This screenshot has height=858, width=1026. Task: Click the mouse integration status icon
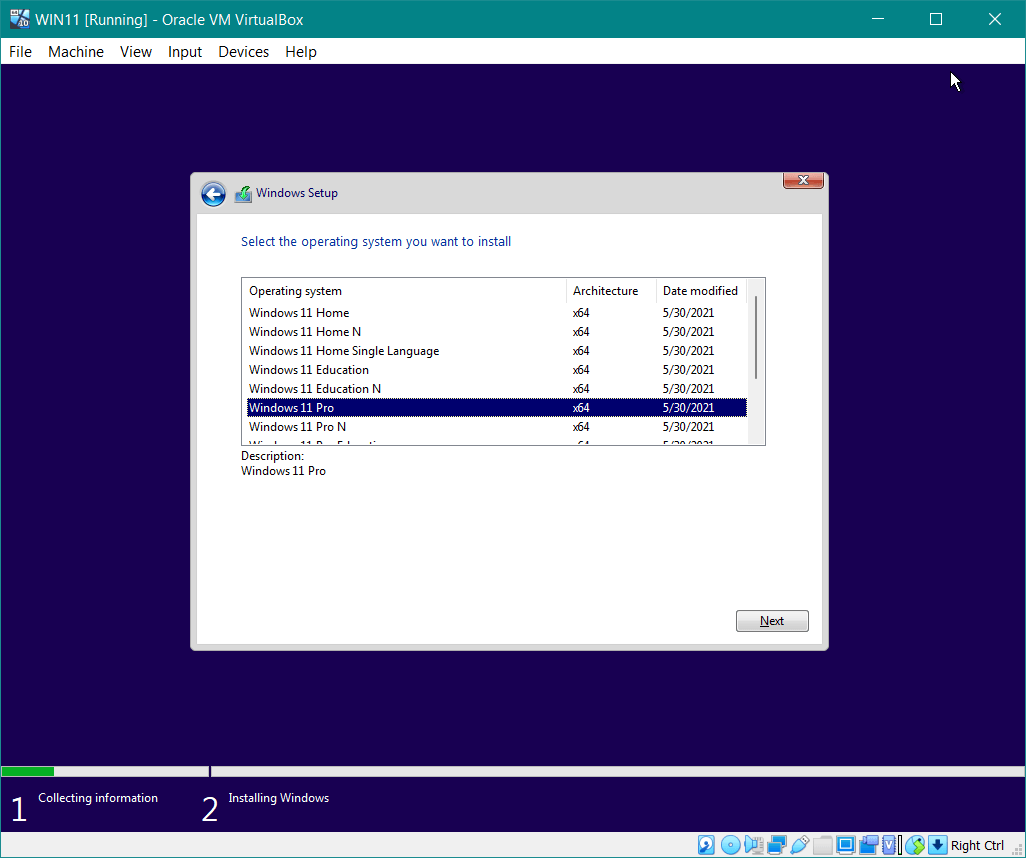pyautogui.click(x=914, y=845)
